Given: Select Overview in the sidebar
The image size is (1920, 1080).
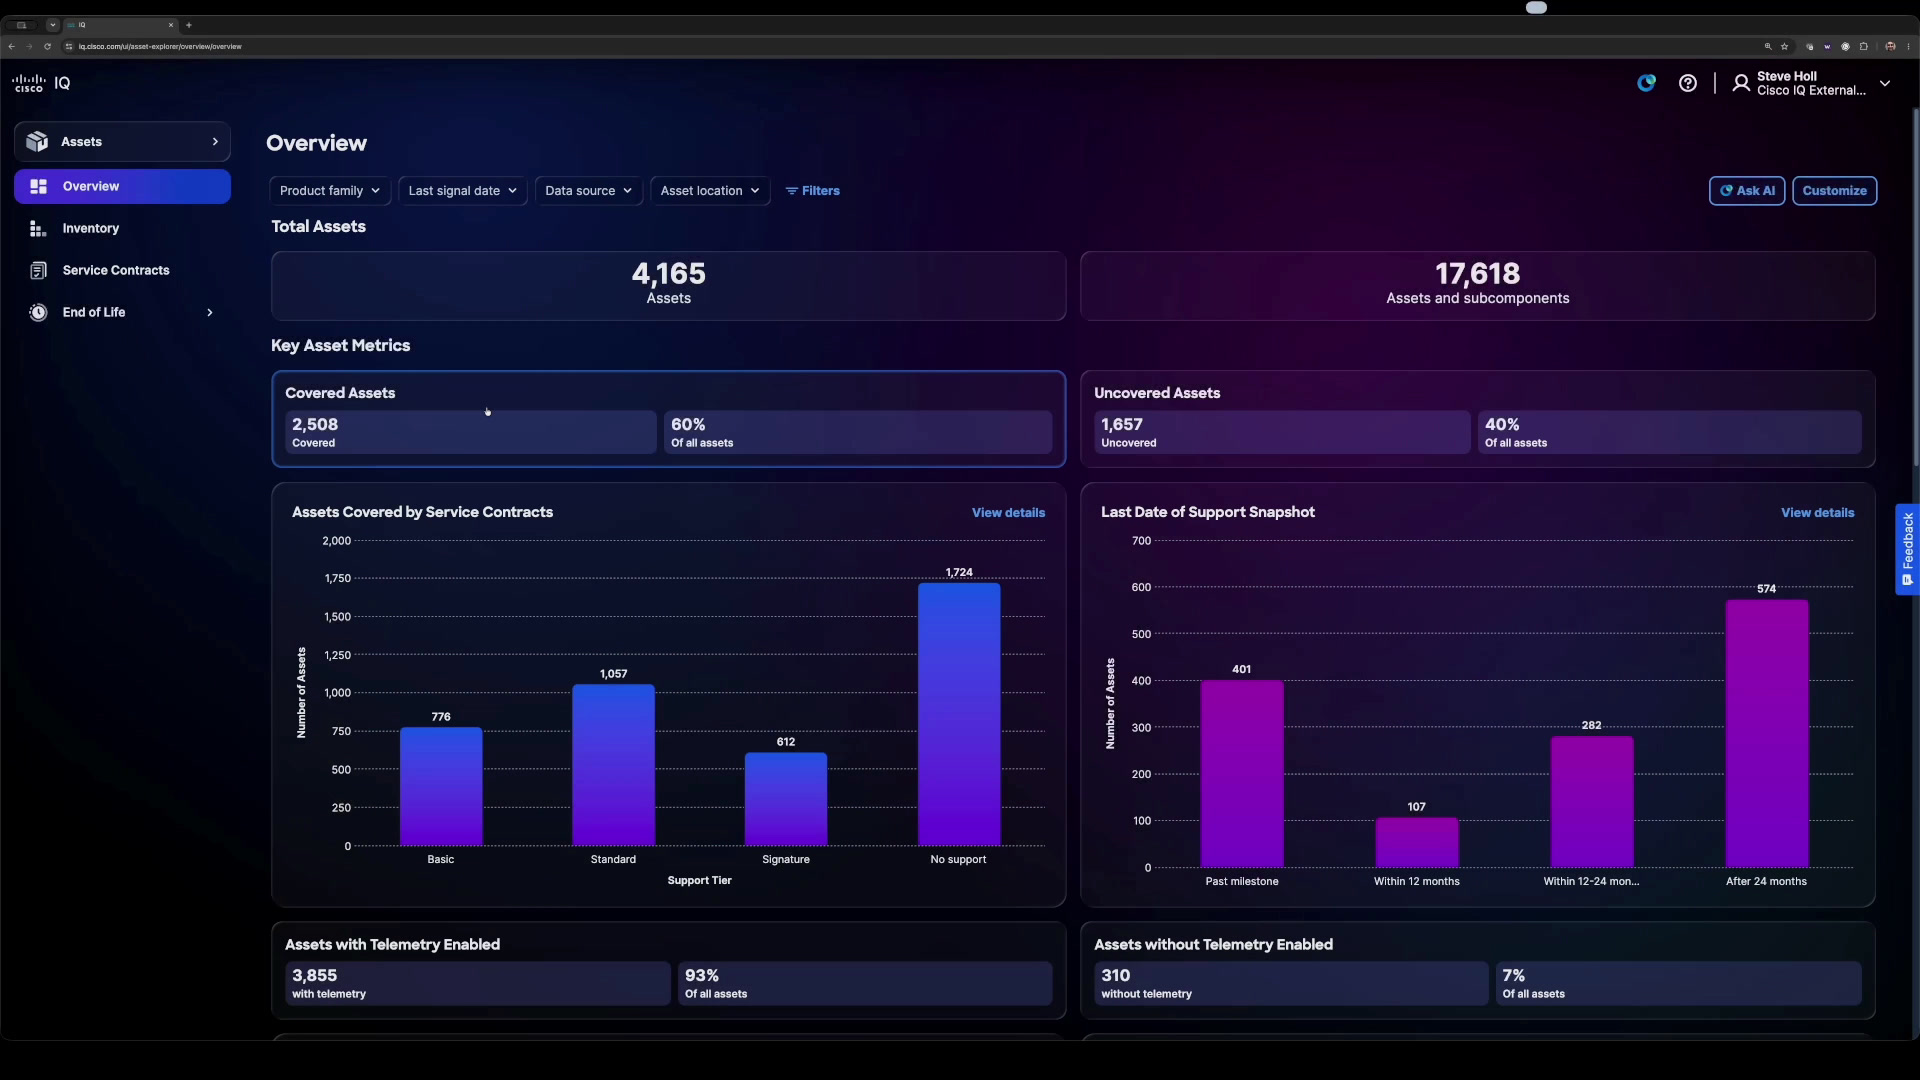Looking at the screenshot, I should pyautogui.click(x=122, y=187).
